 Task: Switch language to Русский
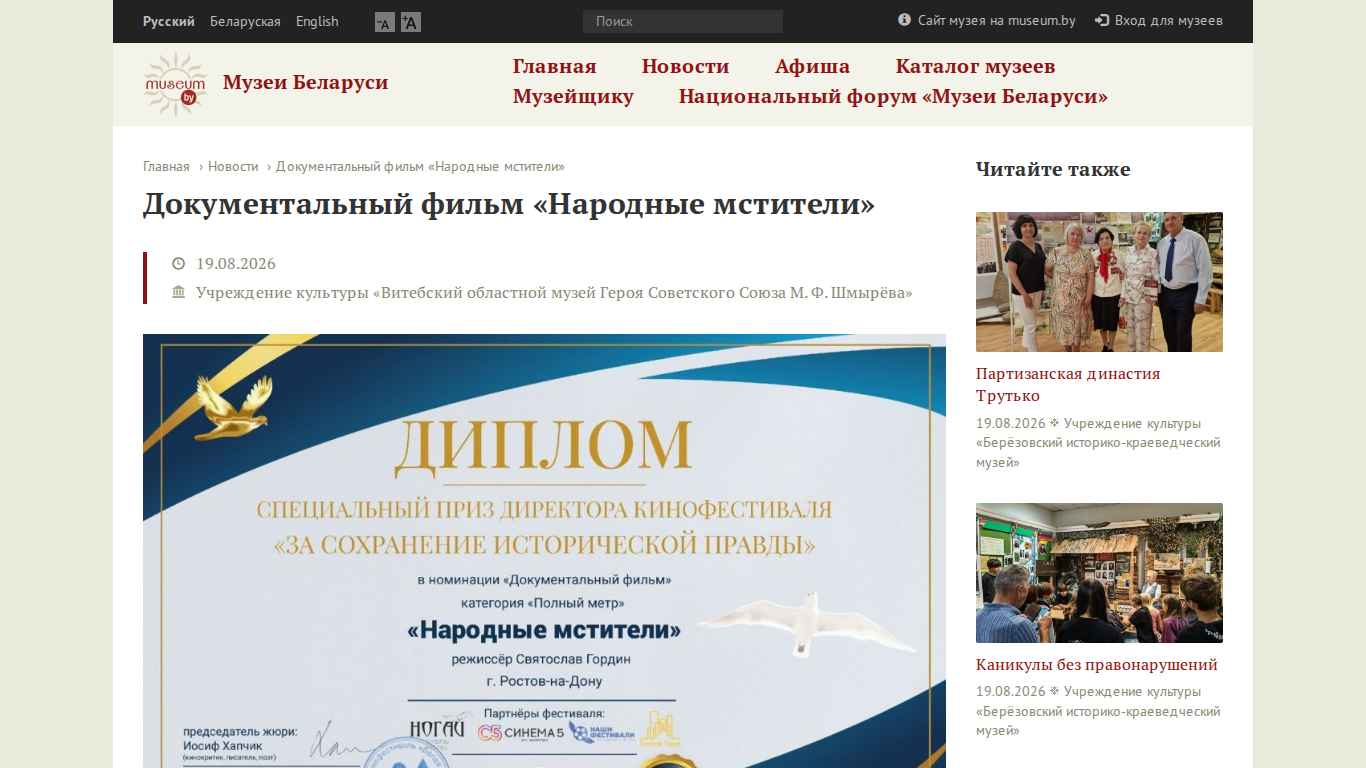coord(169,21)
